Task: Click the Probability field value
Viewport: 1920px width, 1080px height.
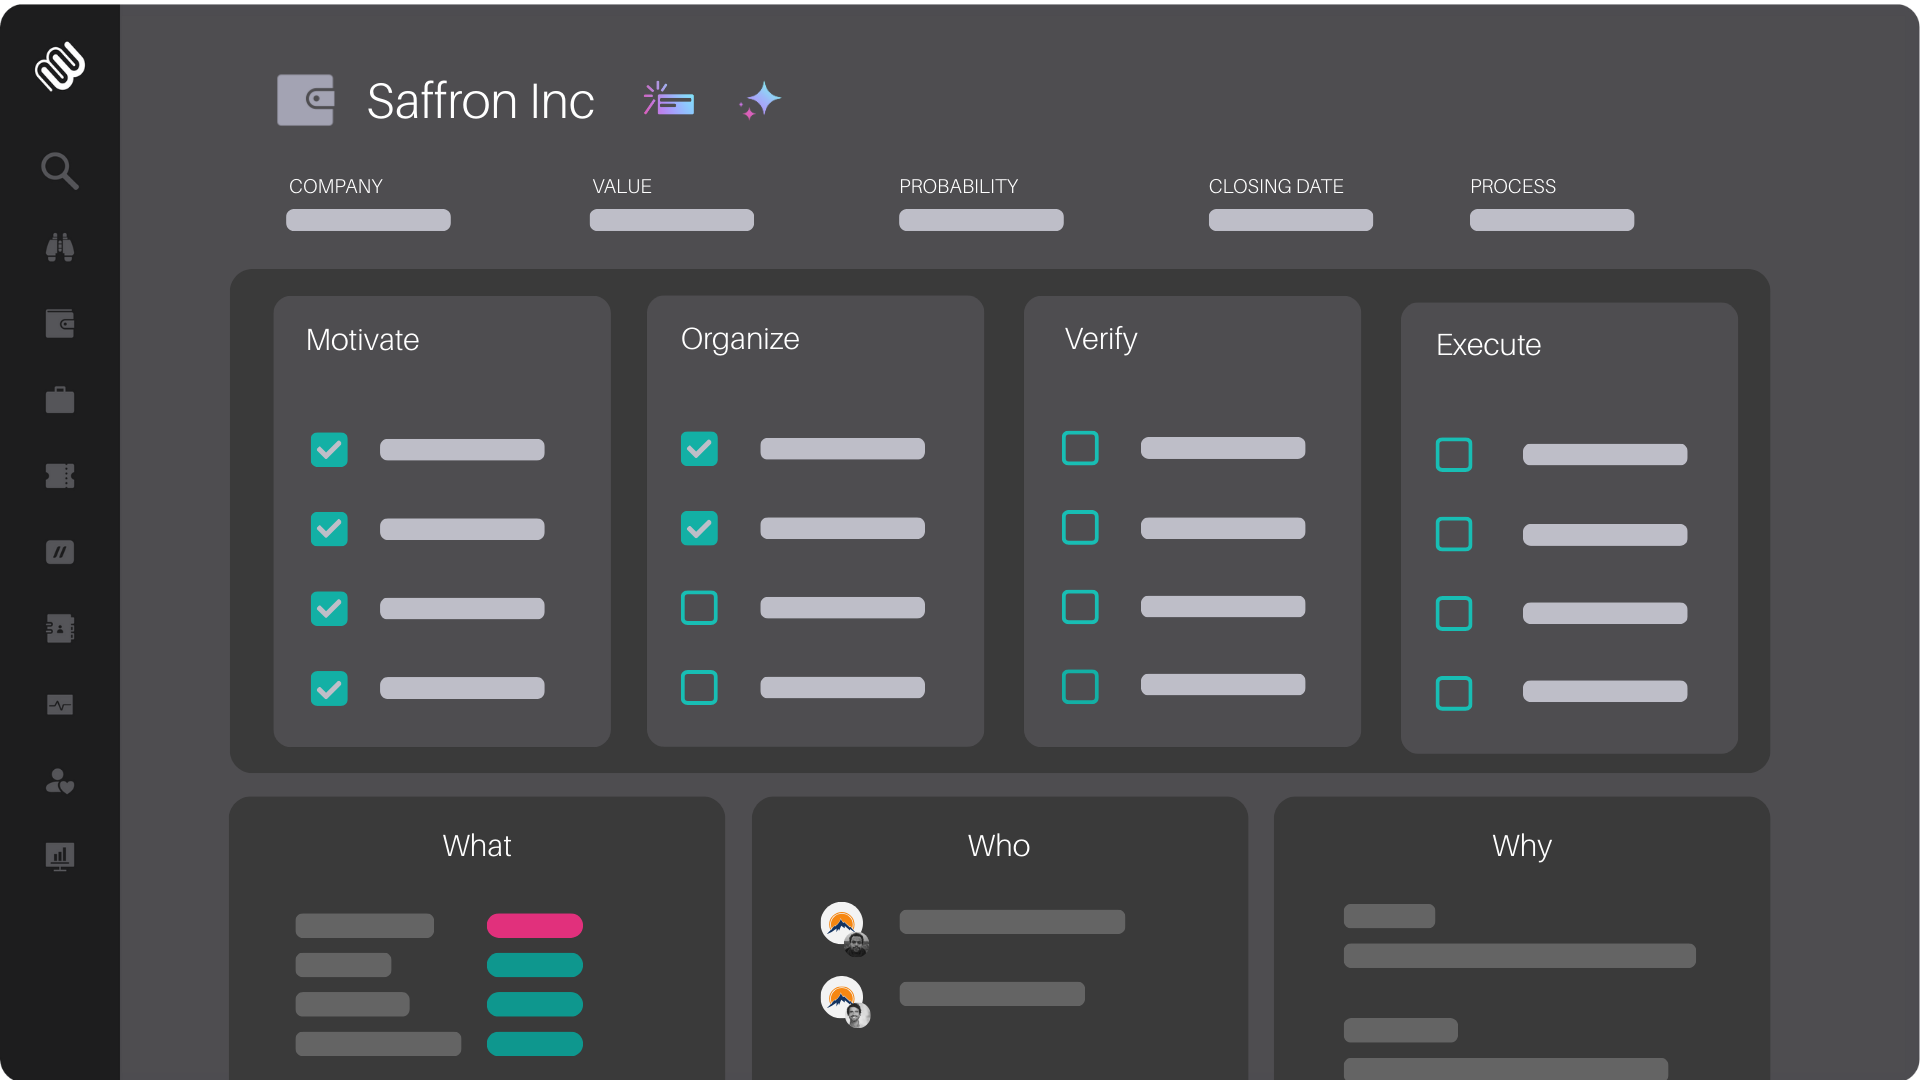Action: [x=980, y=220]
